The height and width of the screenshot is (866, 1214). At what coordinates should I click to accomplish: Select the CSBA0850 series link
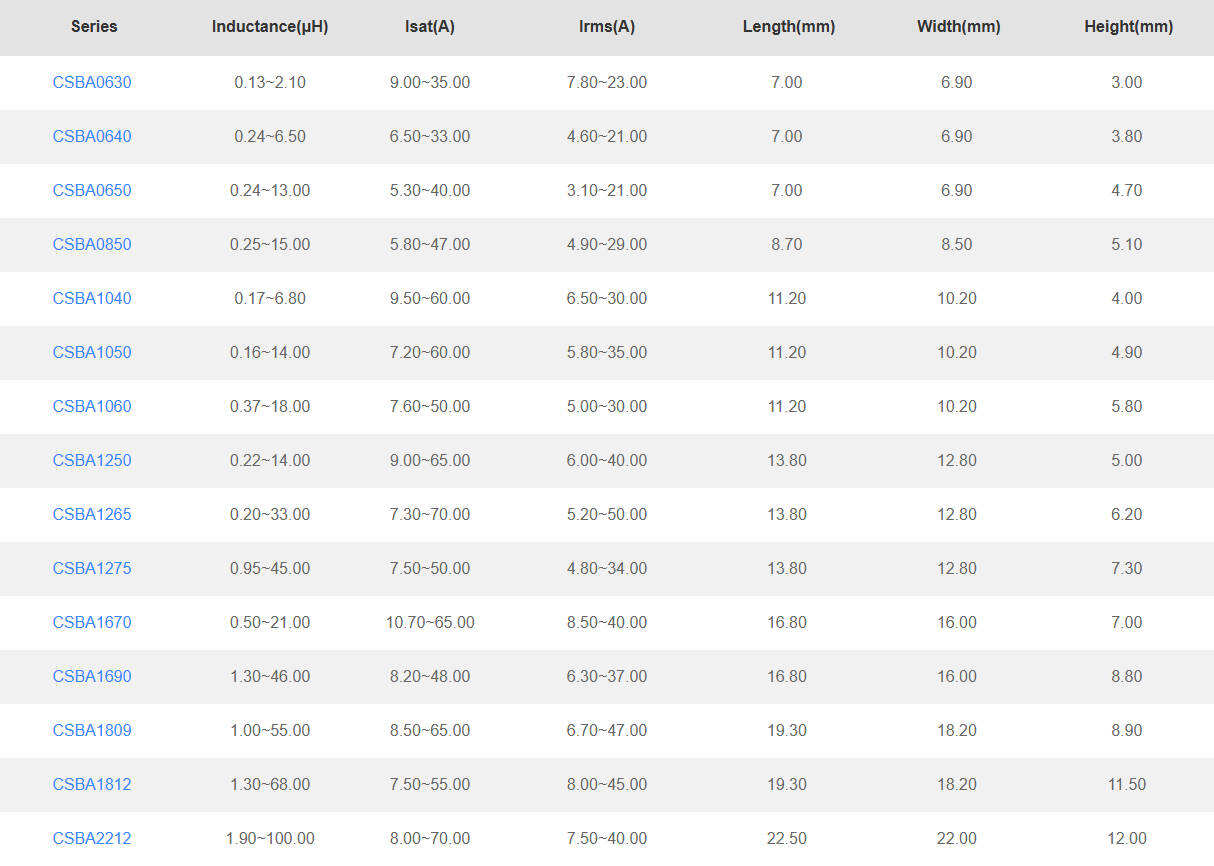pos(92,244)
